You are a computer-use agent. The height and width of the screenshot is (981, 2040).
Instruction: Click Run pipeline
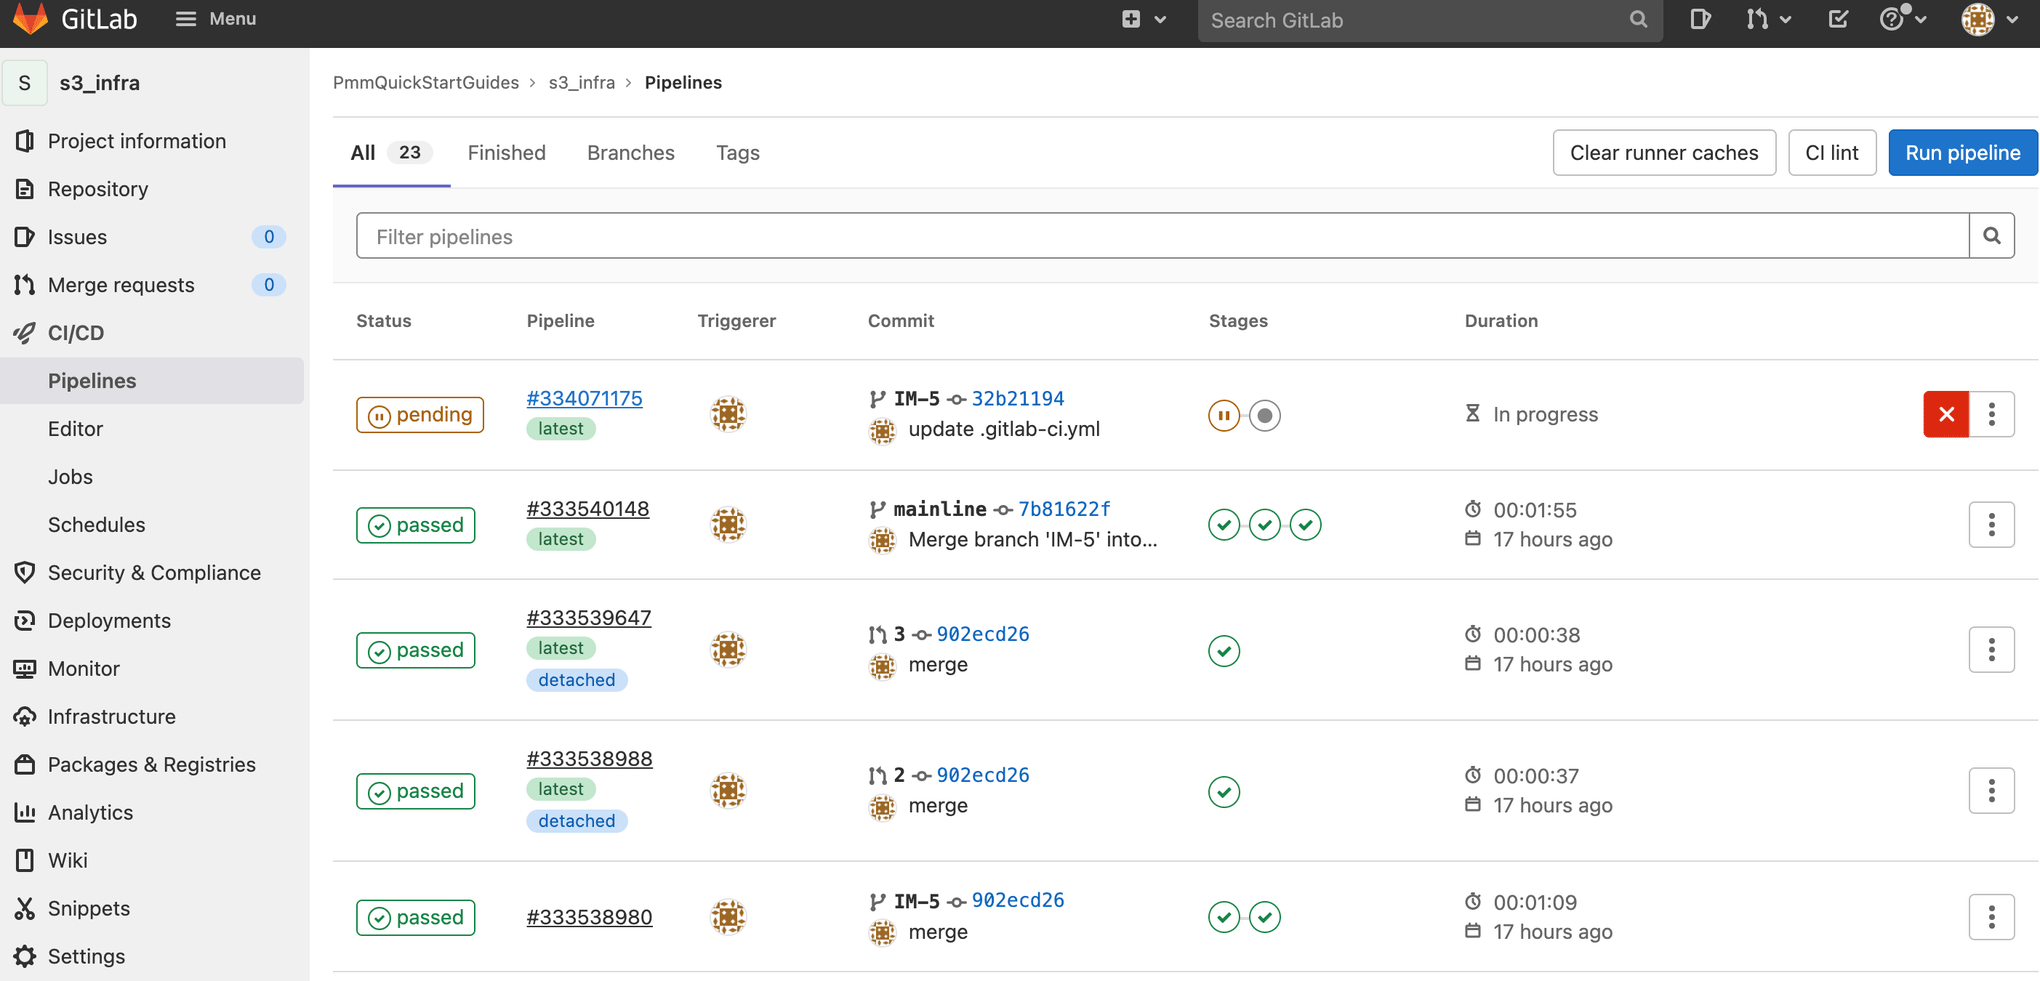coord(1962,152)
